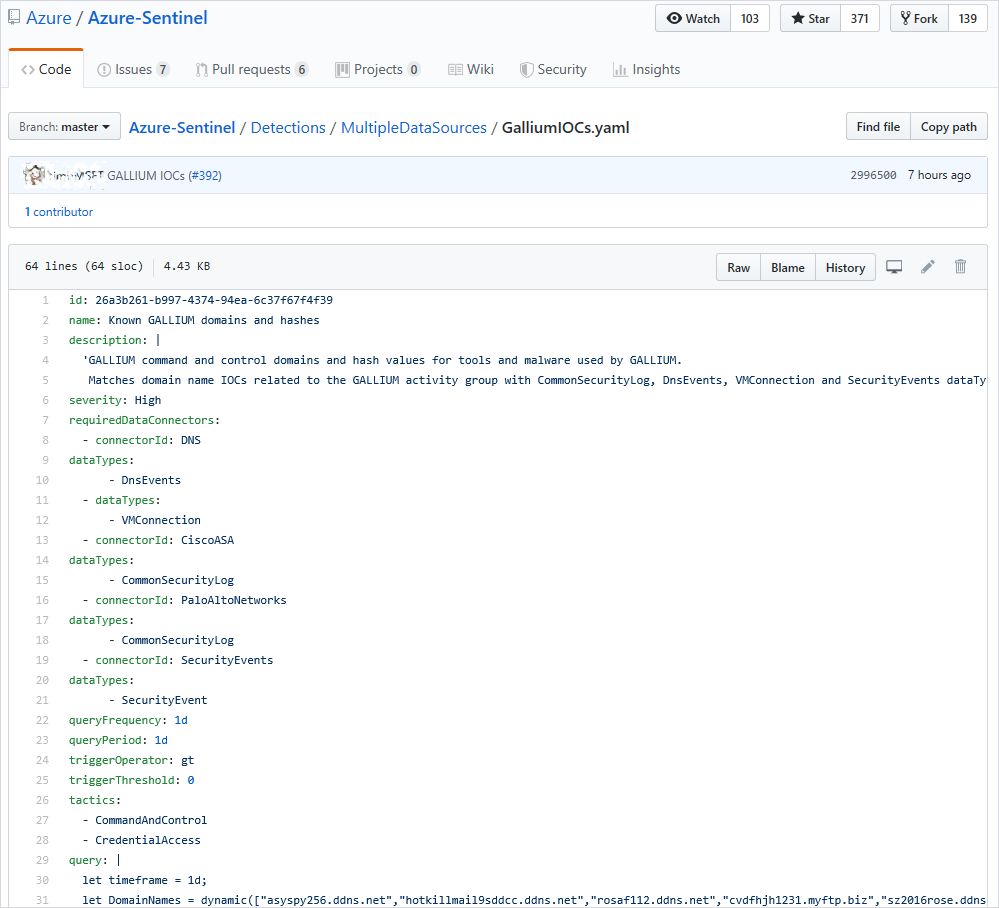
Task: Fork the repository
Action: [918, 19]
